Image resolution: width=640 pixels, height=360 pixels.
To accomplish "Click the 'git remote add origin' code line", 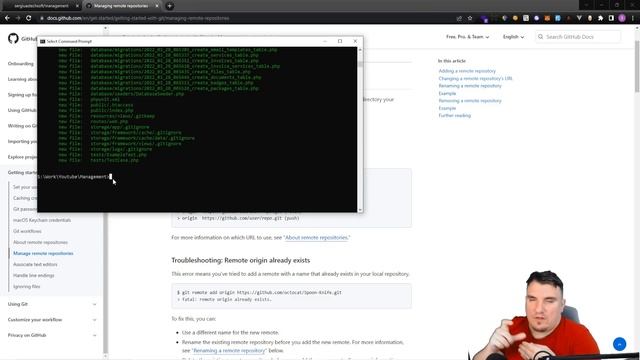I will pos(259,293).
